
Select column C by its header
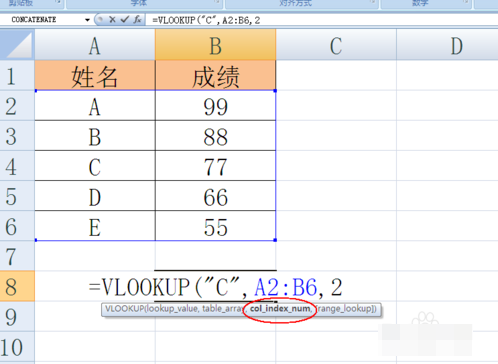pyautogui.click(x=336, y=45)
